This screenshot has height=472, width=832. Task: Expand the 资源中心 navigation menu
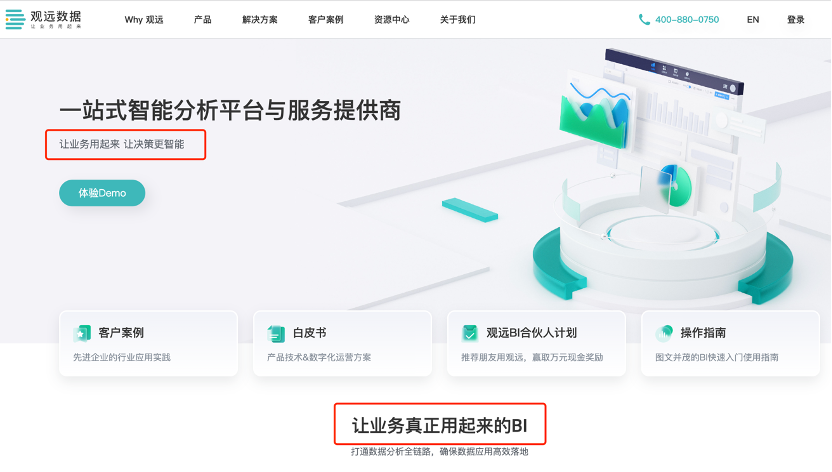[392, 20]
